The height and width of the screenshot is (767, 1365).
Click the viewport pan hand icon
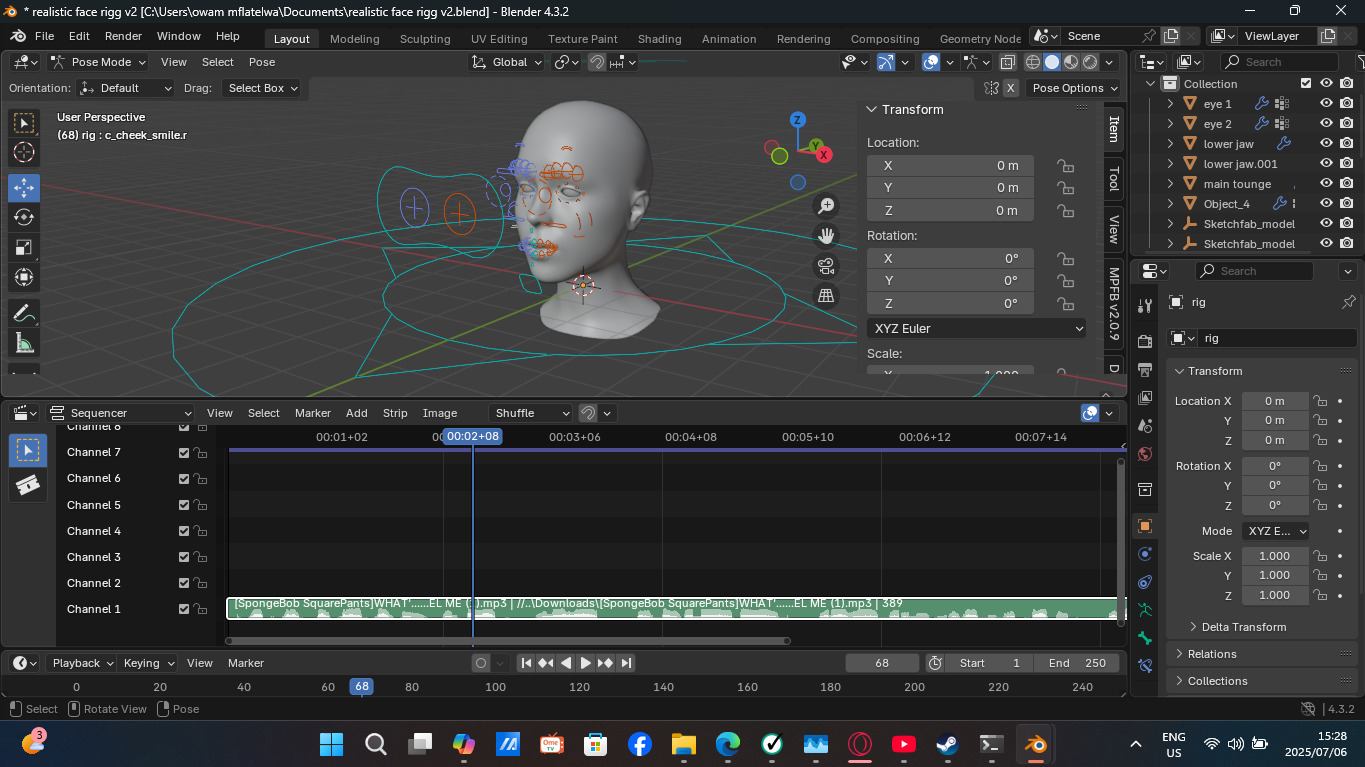pos(826,236)
